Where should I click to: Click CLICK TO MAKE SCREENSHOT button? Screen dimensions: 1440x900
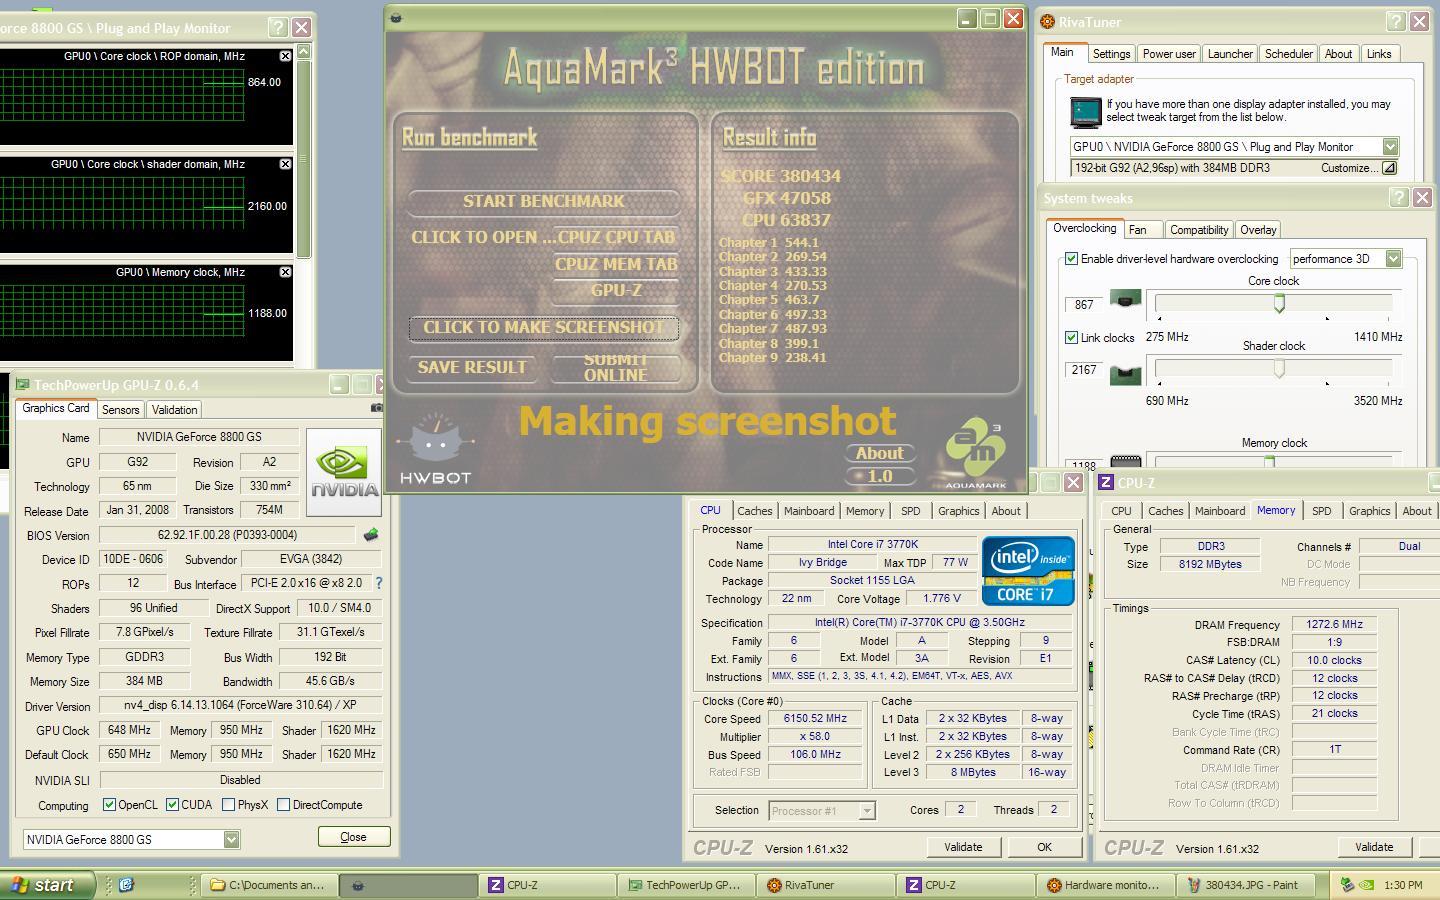pos(544,327)
